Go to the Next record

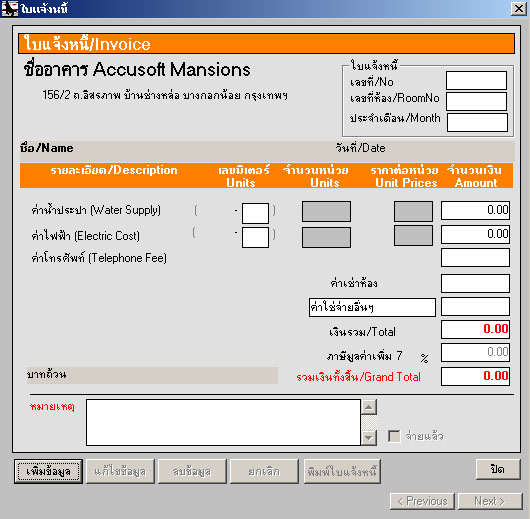pyautogui.click(x=490, y=501)
